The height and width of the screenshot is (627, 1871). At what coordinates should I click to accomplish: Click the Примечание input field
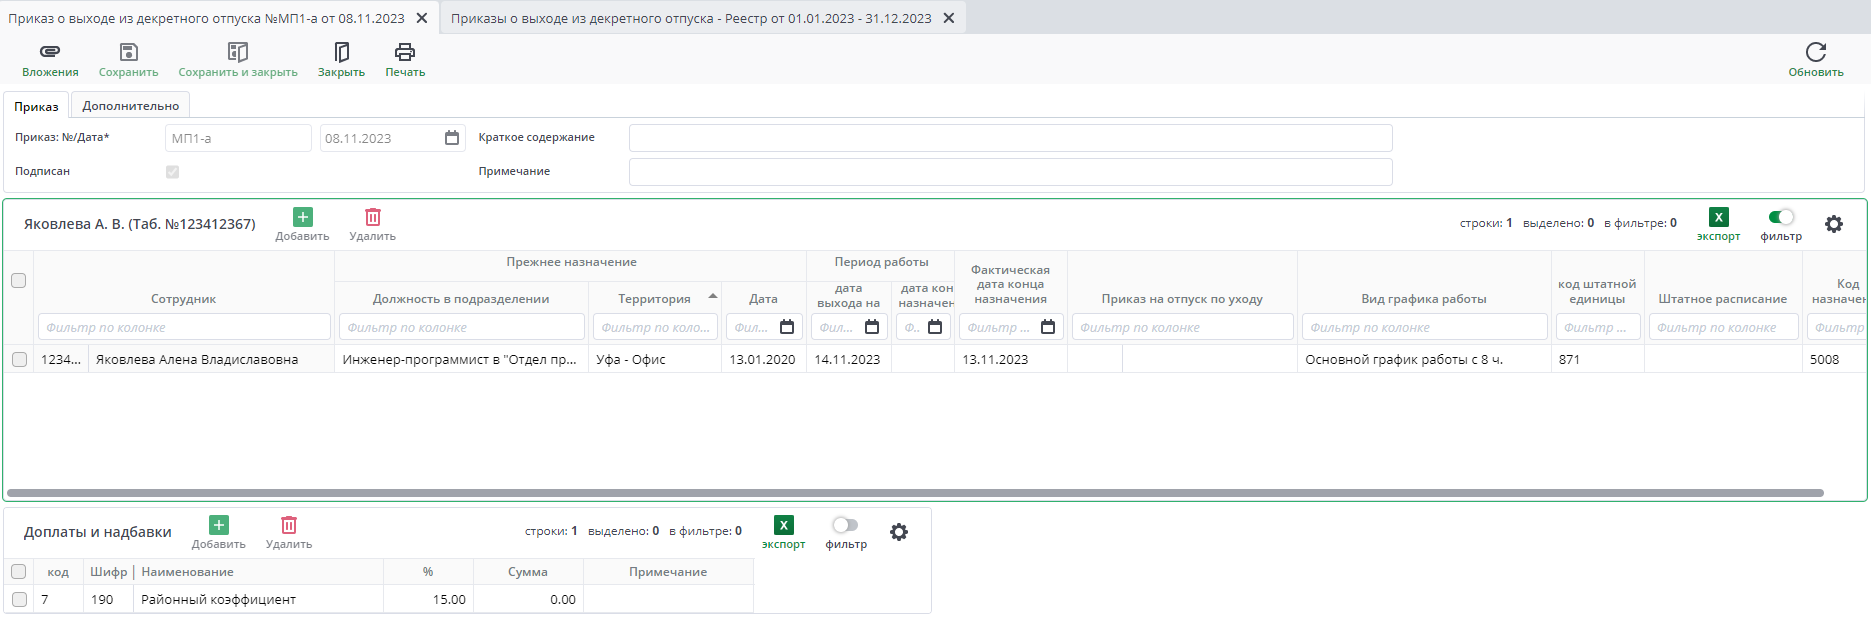1010,172
